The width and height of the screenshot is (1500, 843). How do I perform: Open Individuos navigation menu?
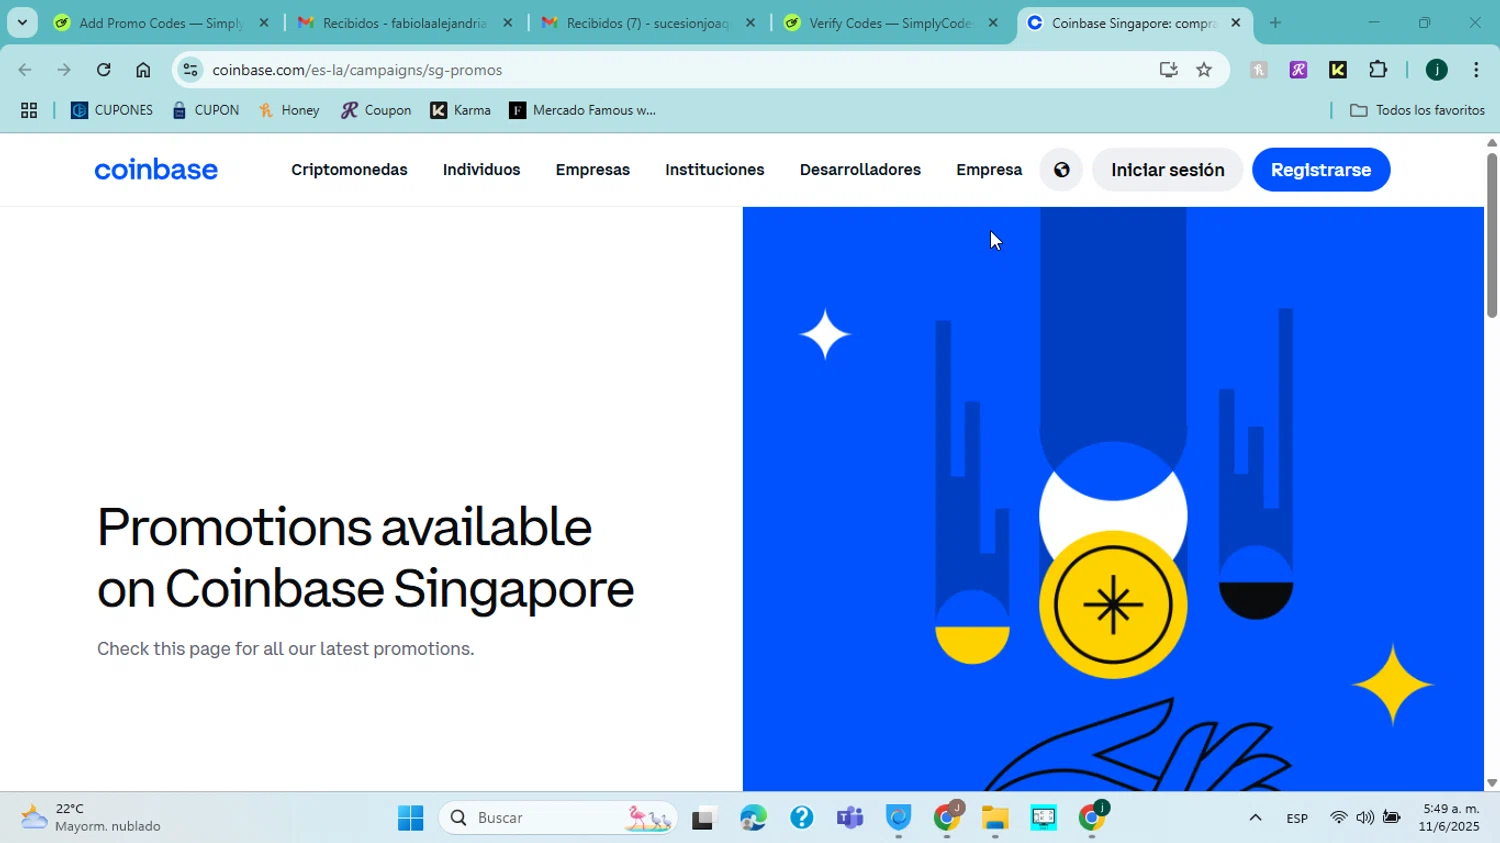pos(481,170)
